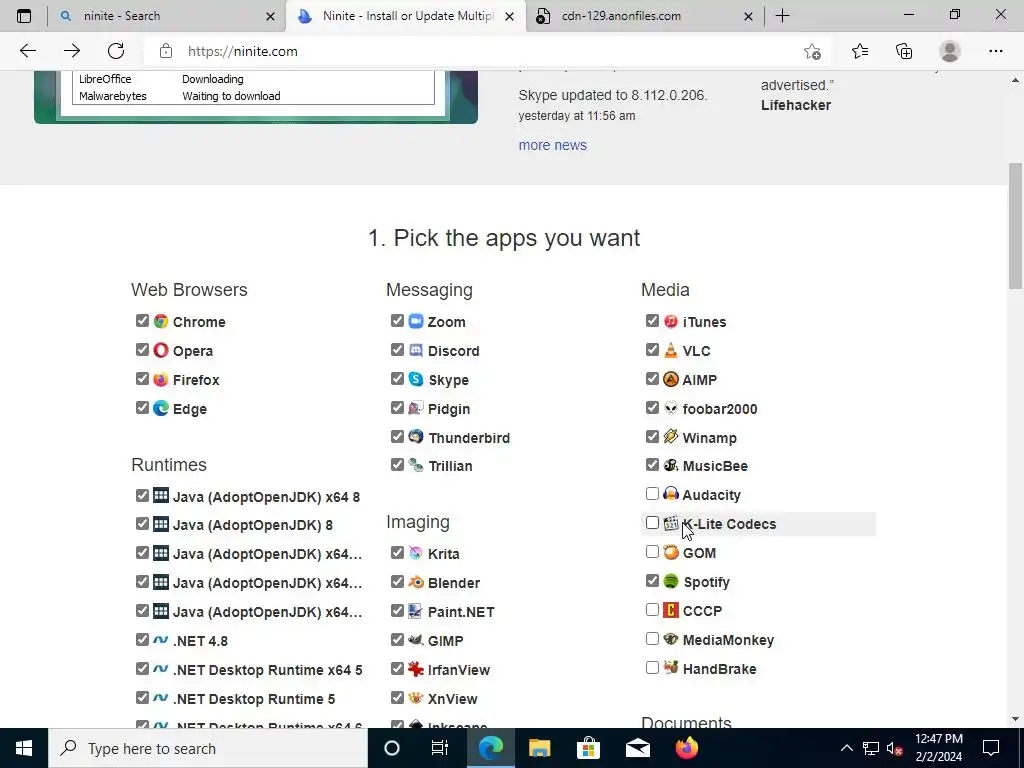Uncheck the Chrome checkbox
This screenshot has width=1024, height=768.
click(142, 321)
